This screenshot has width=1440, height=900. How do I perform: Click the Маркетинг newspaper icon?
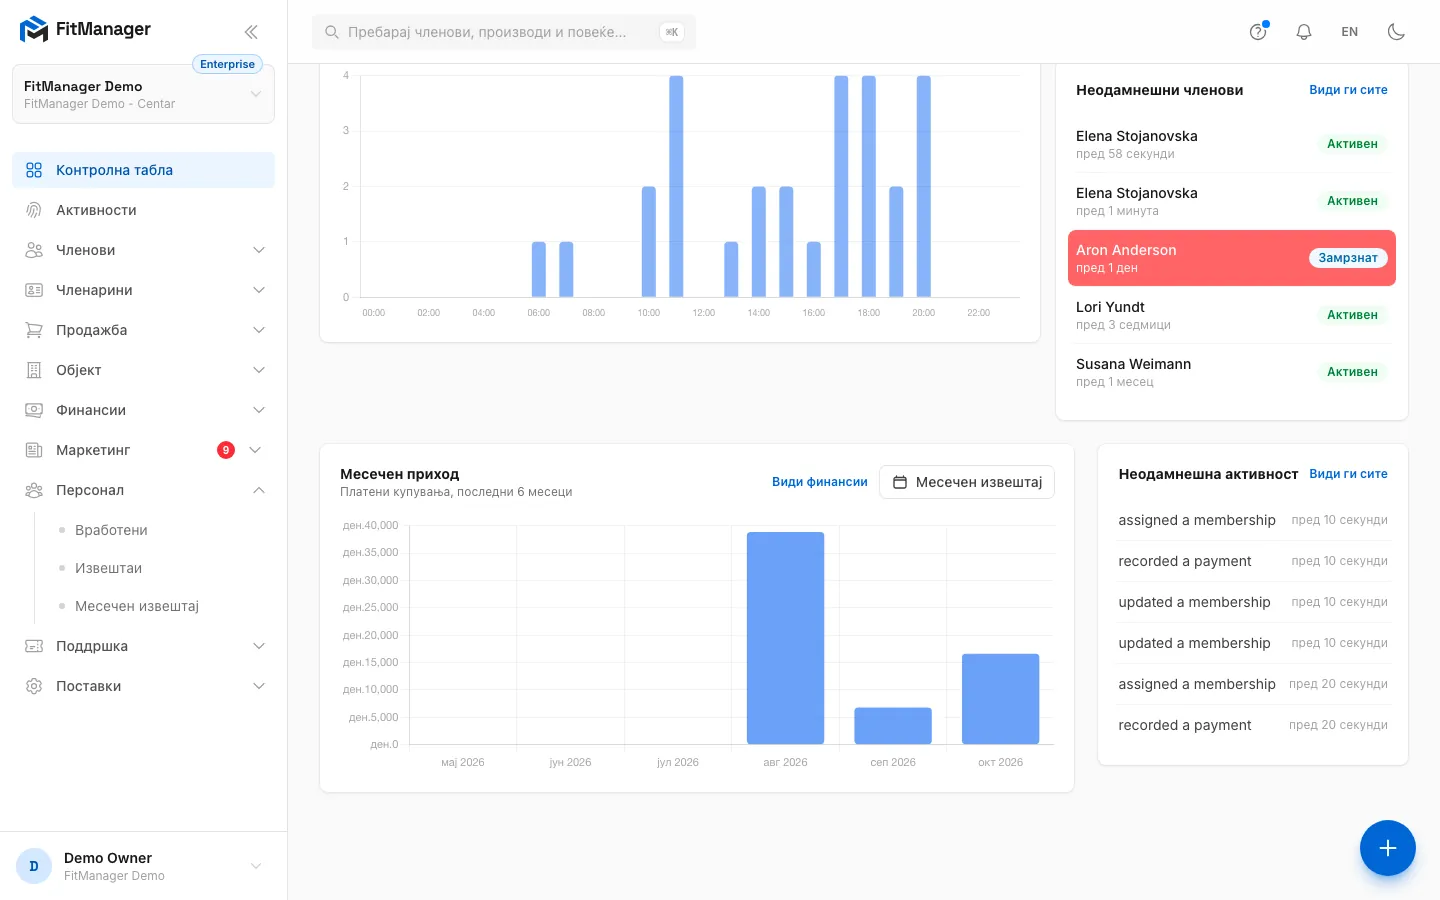(34, 450)
